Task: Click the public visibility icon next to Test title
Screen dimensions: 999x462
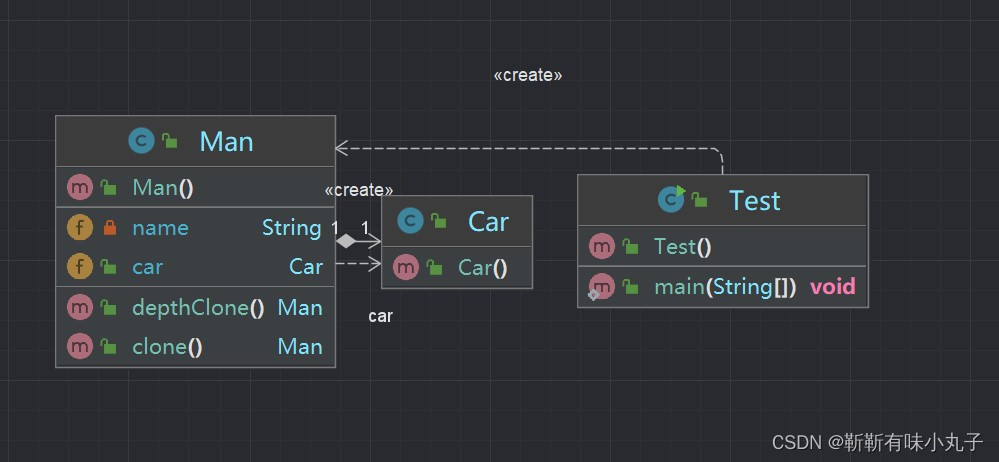Action: click(x=700, y=200)
